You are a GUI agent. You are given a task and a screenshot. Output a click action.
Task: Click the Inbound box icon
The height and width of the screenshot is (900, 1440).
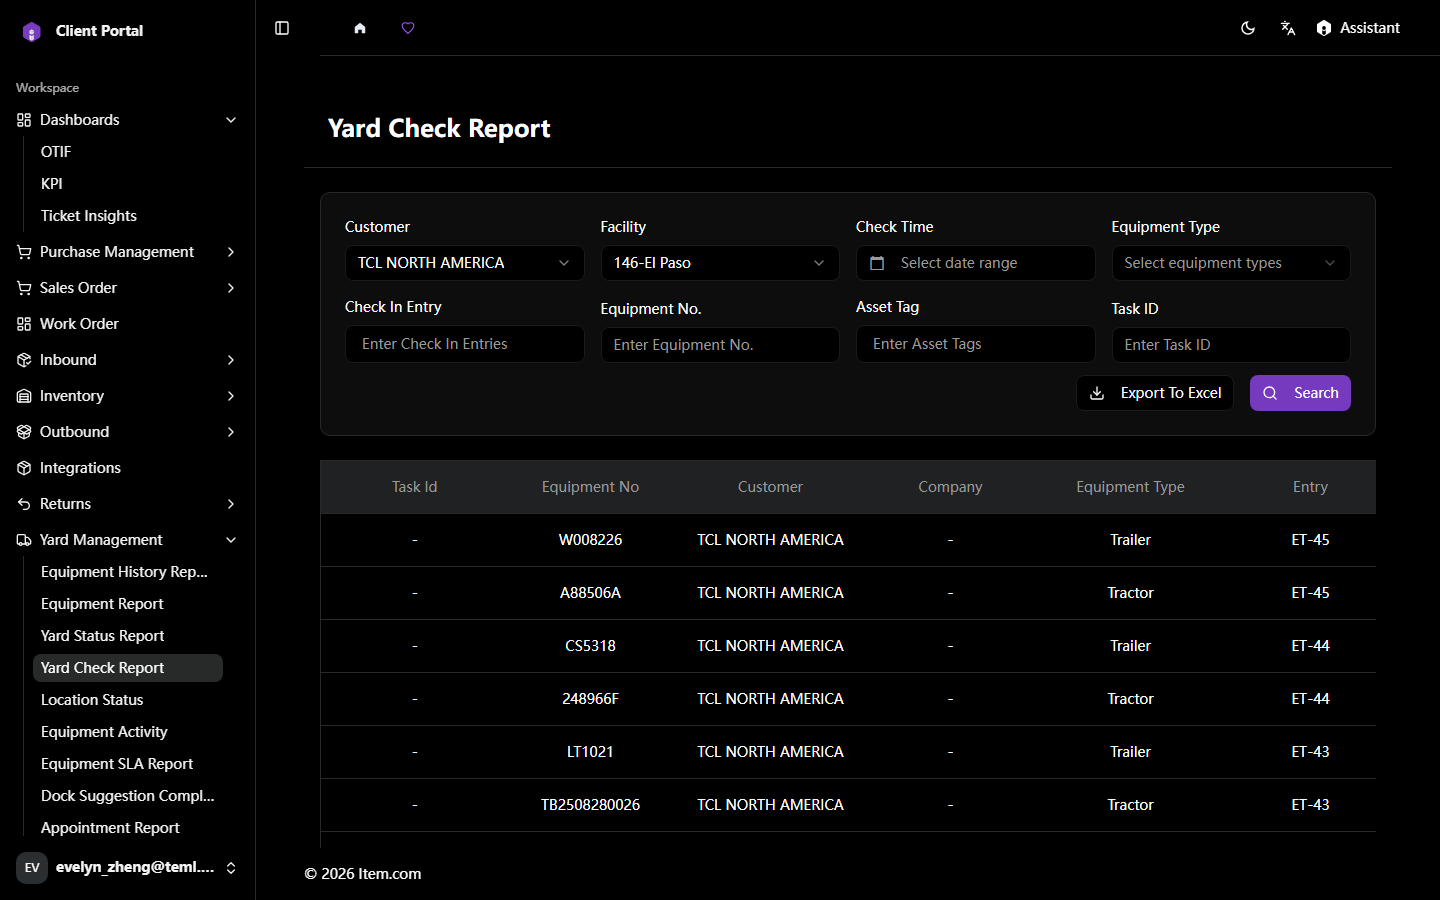pos(24,360)
